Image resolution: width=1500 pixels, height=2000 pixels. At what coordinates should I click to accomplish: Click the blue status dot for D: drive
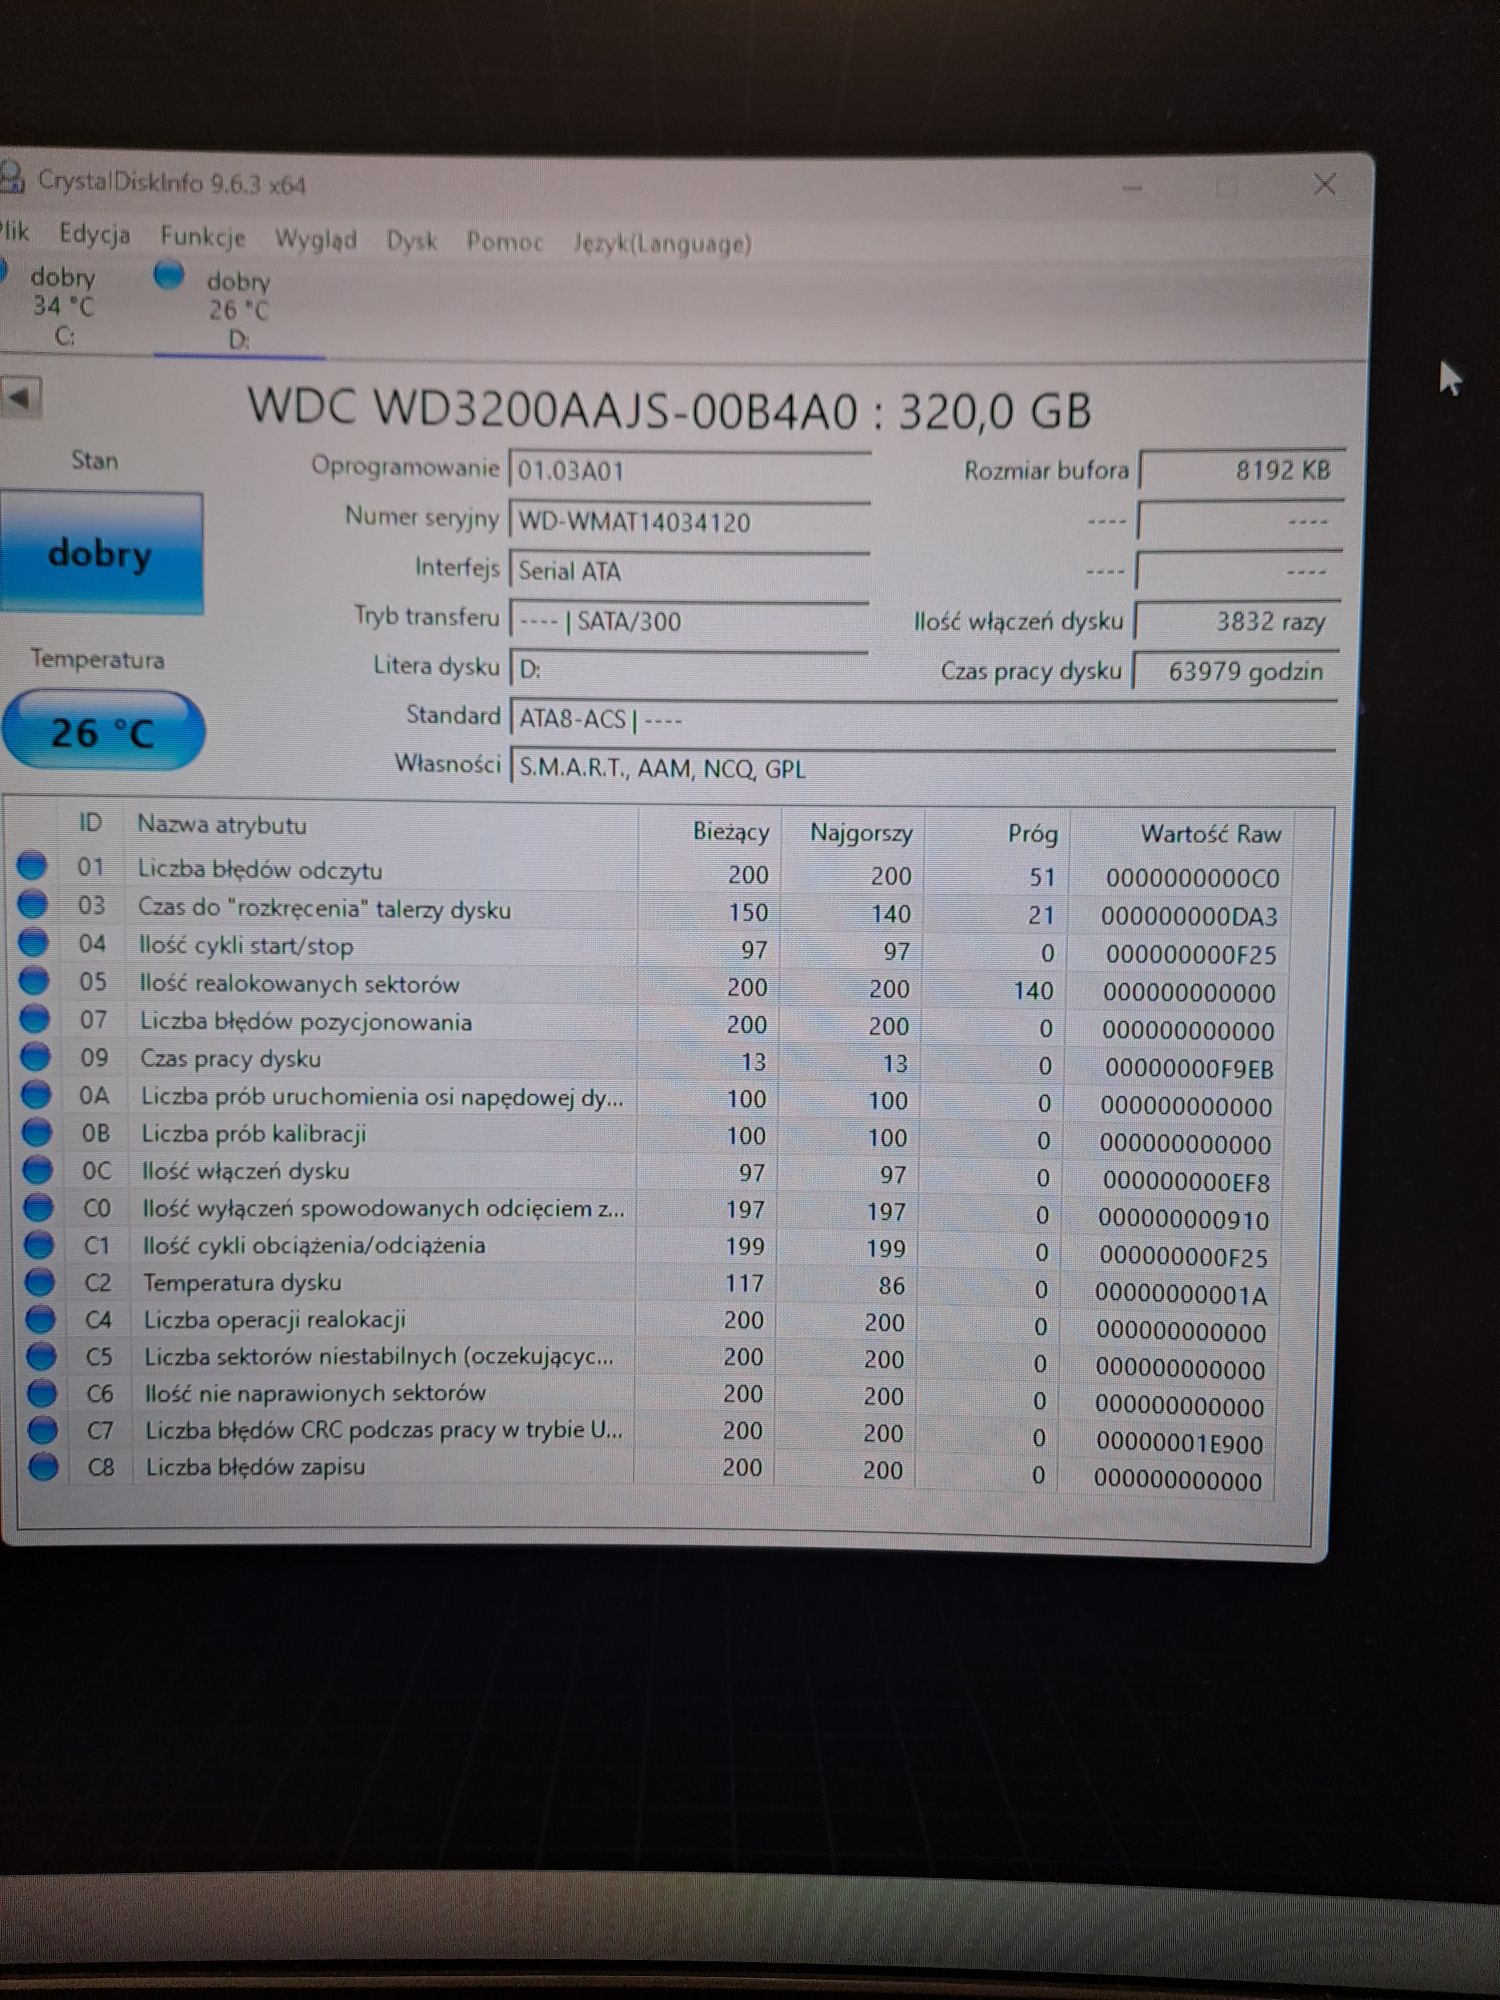click(x=169, y=274)
